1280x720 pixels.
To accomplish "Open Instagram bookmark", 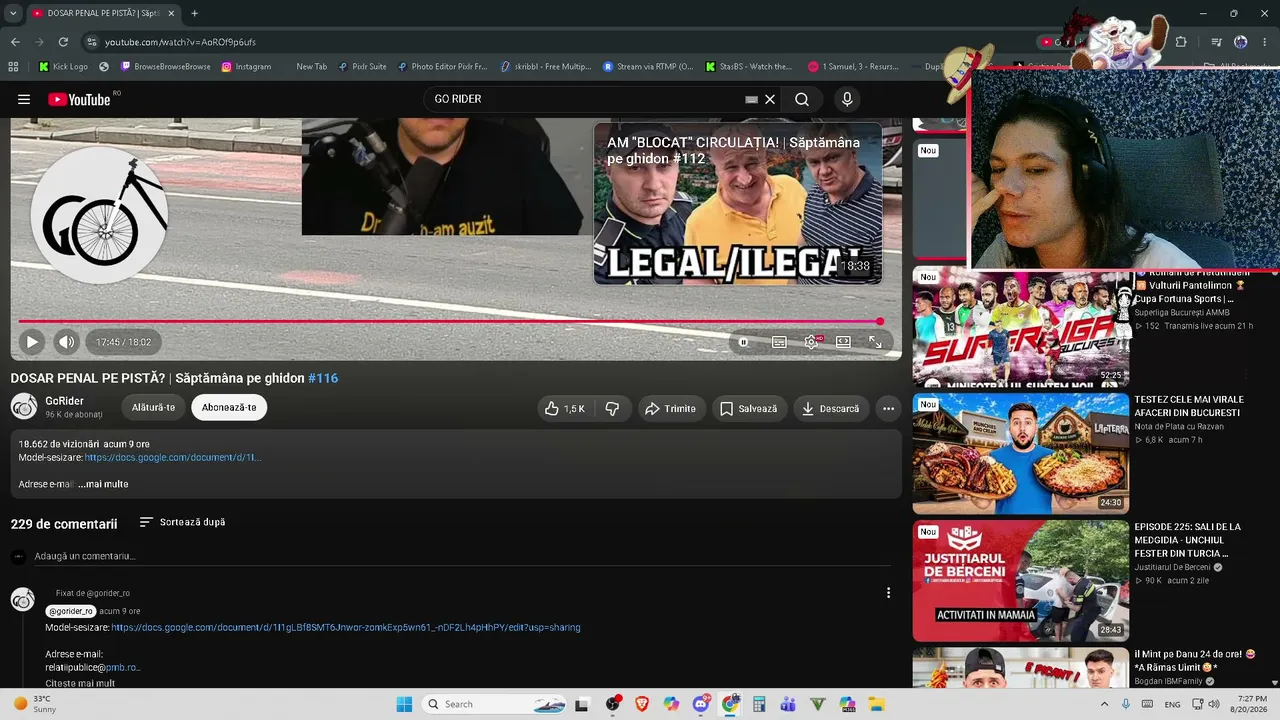I will coord(246,67).
